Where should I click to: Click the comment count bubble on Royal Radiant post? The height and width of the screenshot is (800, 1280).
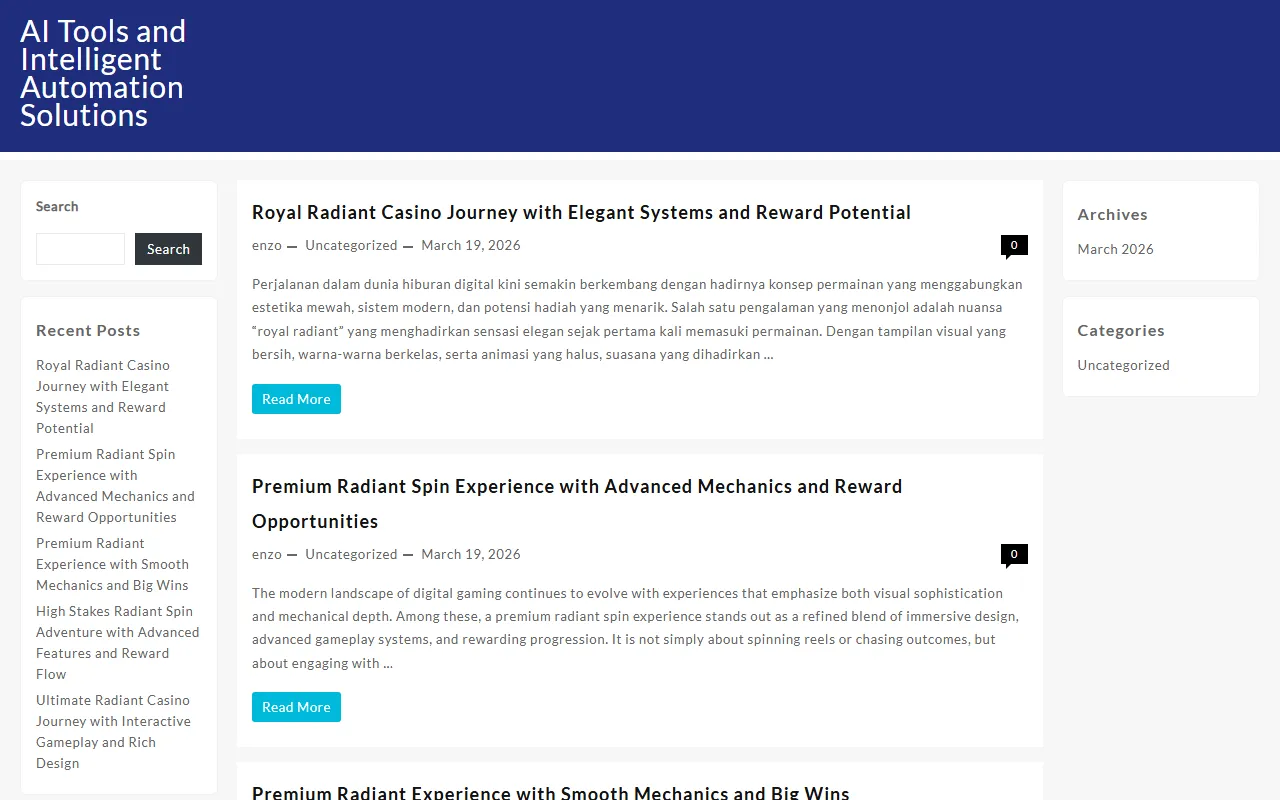[x=1013, y=245]
